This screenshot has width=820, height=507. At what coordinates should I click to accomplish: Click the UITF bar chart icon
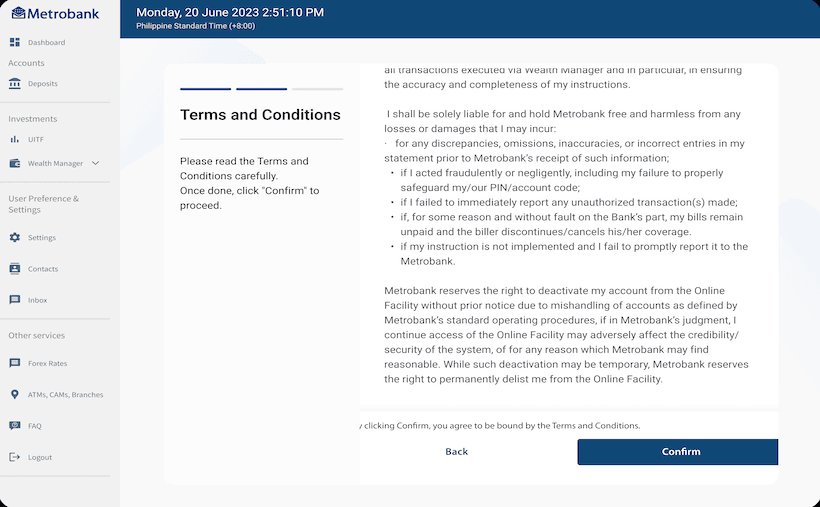point(15,139)
